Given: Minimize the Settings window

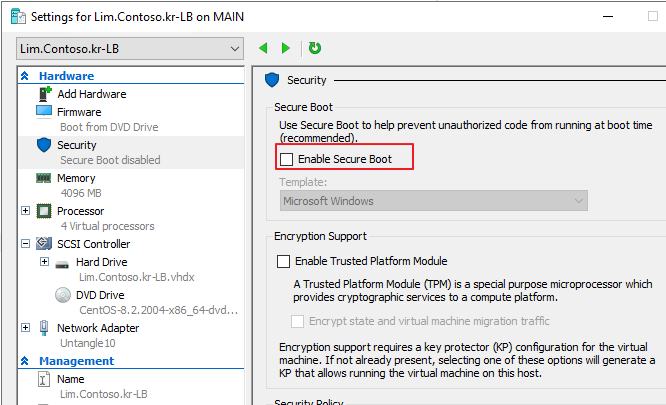Looking at the screenshot, I should [x=608, y=17].
